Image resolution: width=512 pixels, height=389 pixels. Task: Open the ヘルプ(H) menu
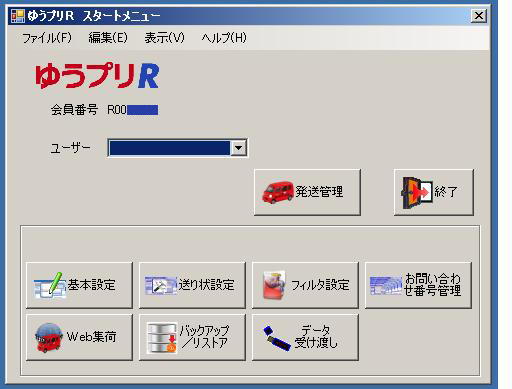(224, 38)
